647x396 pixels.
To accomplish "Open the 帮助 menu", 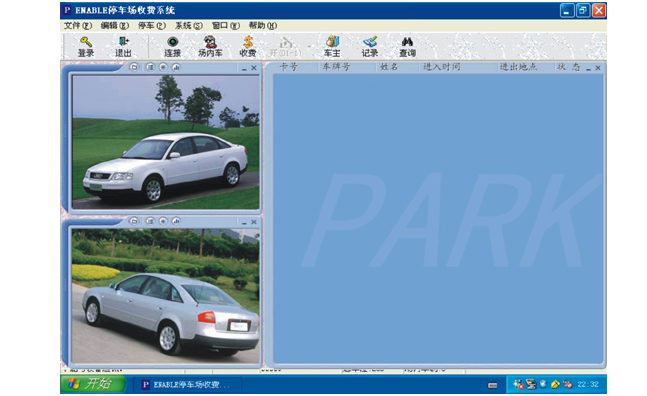I will tap(263, 26).
